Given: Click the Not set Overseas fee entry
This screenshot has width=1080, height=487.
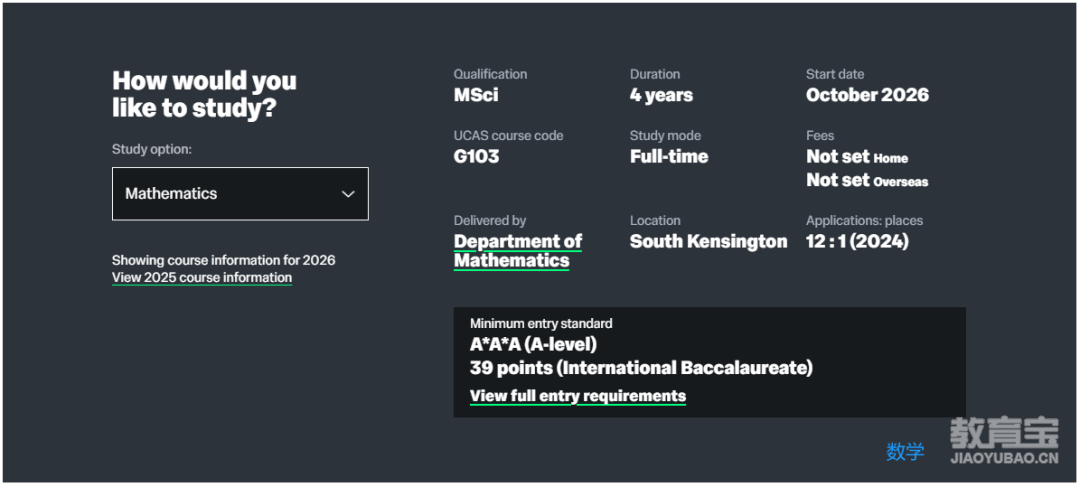Looking at the screenshot, I should click(867, 180).
